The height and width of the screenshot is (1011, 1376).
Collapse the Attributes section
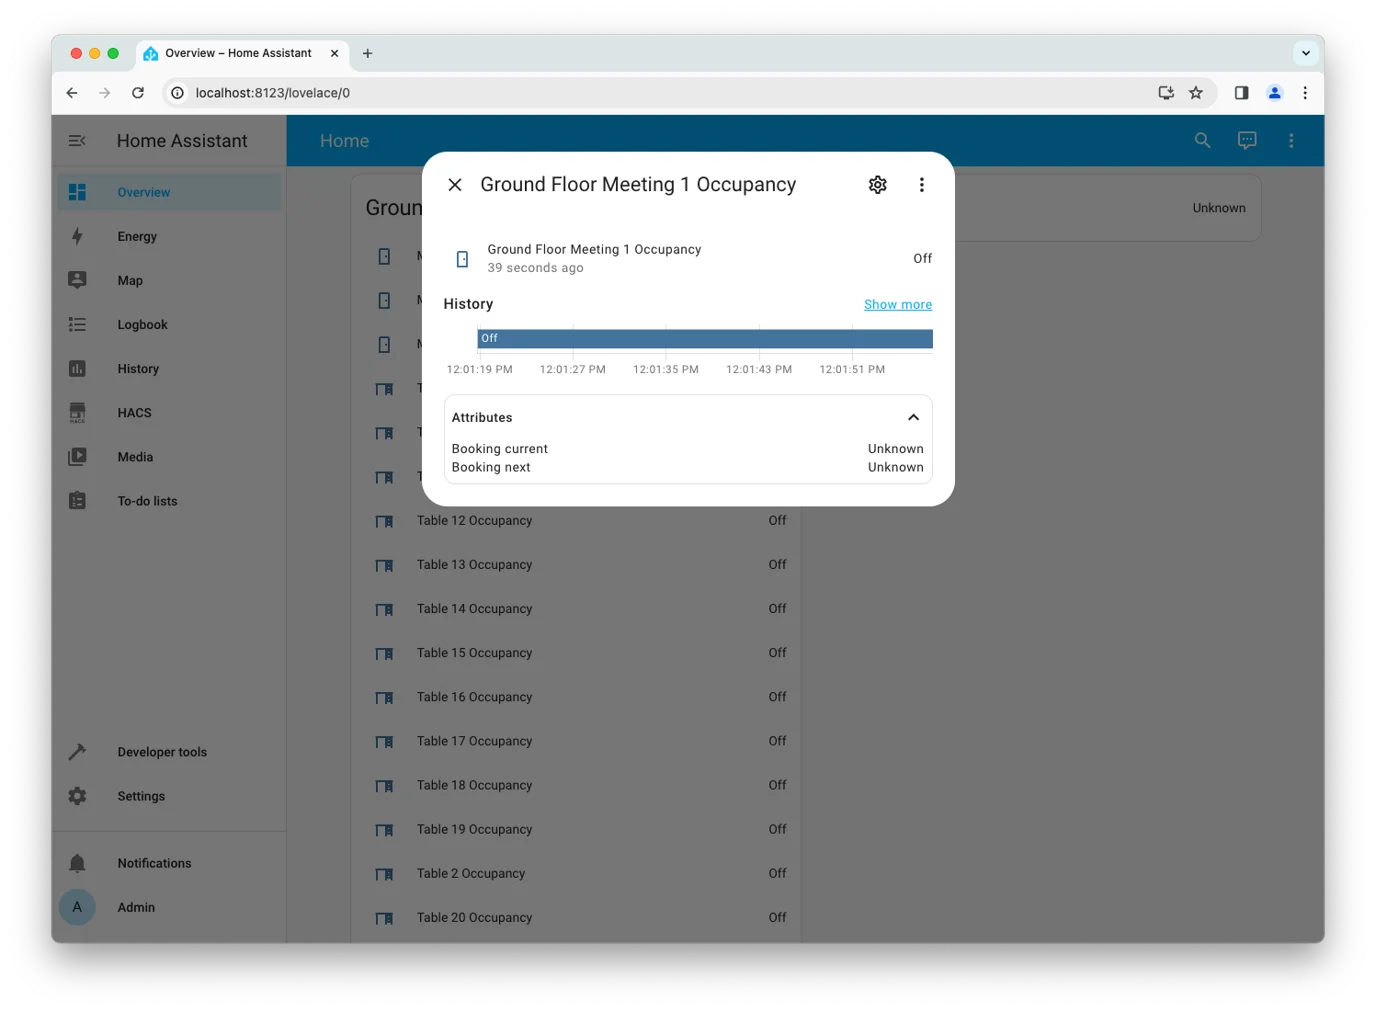(x=912, y=418)
